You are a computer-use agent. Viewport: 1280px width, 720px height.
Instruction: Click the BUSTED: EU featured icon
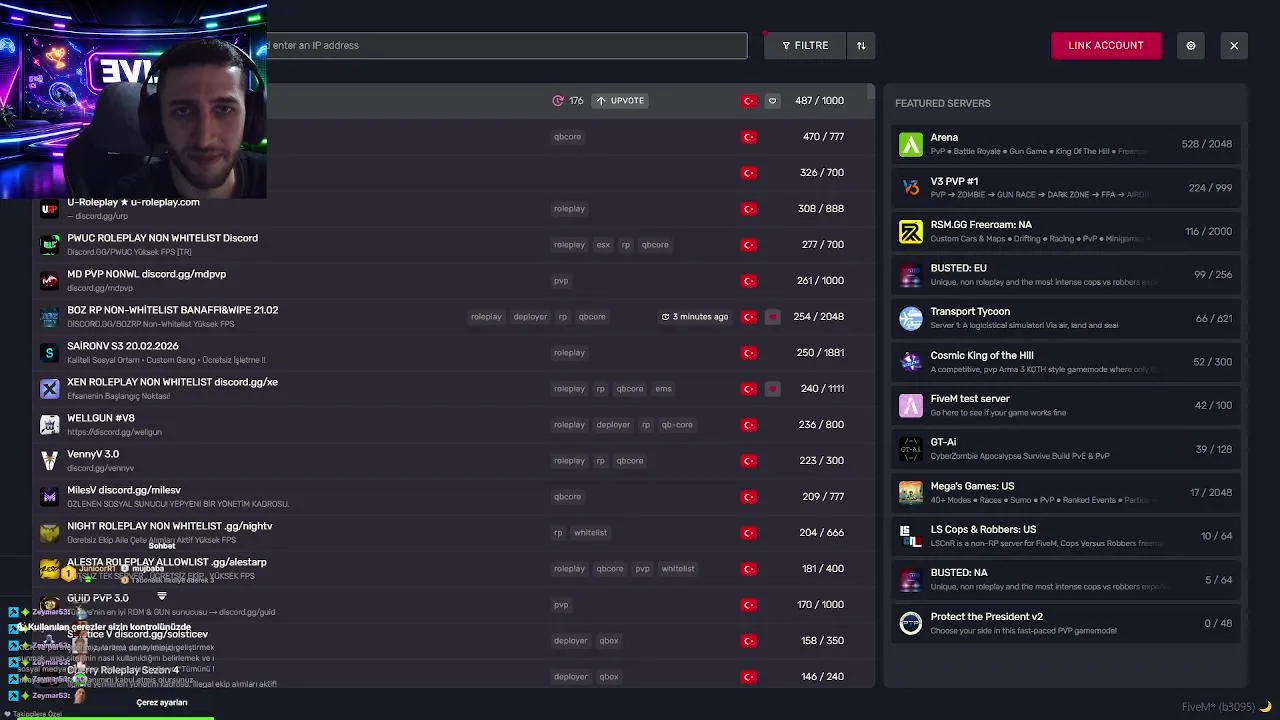tap(910, 274)
